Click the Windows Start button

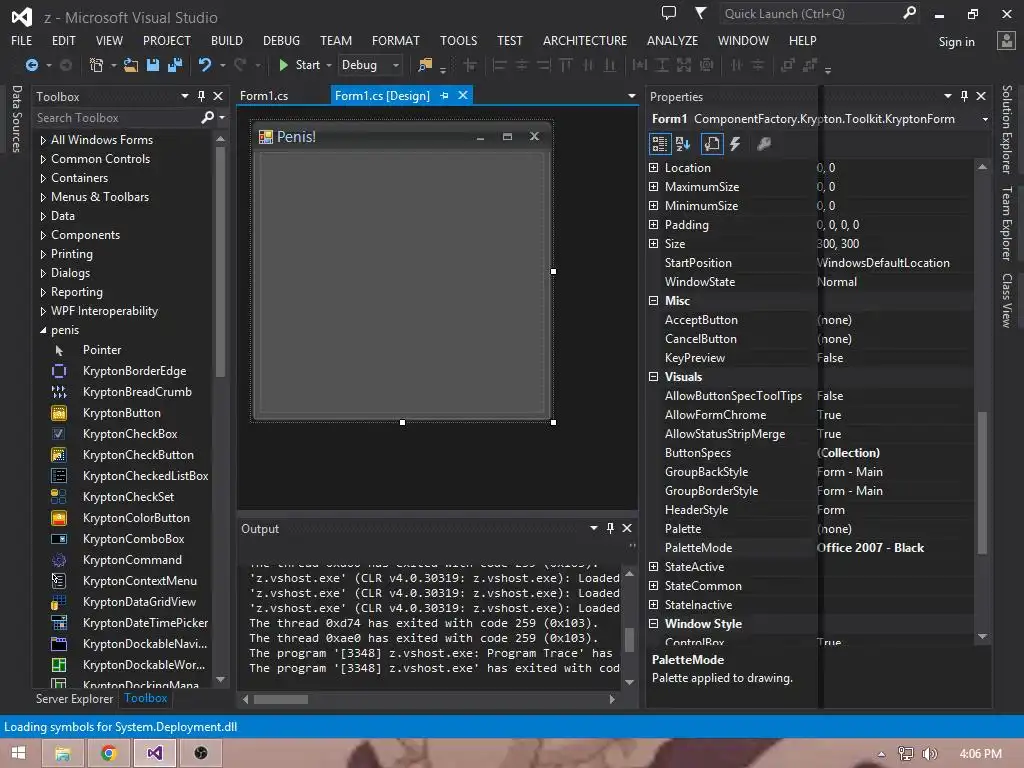coord(18,753)
